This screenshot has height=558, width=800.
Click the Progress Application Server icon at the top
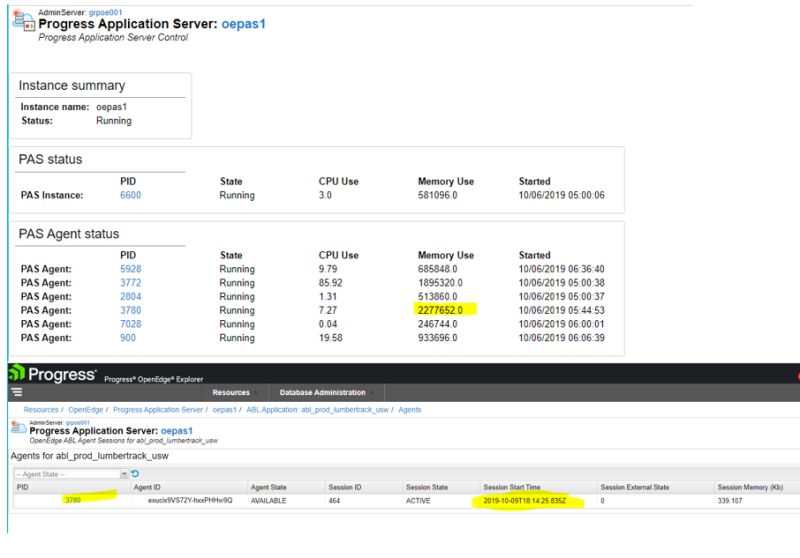(x=23, y=21)
